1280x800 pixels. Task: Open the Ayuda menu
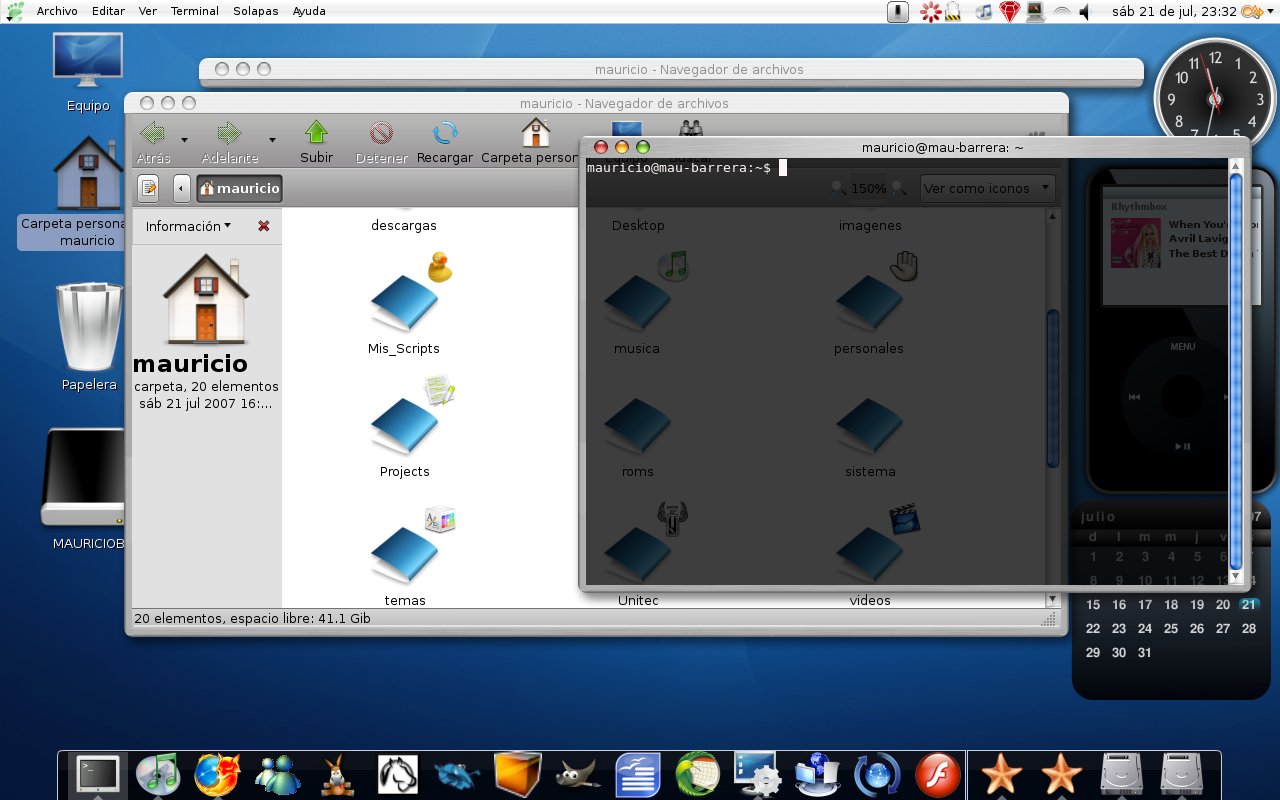(x=309, y=11)
